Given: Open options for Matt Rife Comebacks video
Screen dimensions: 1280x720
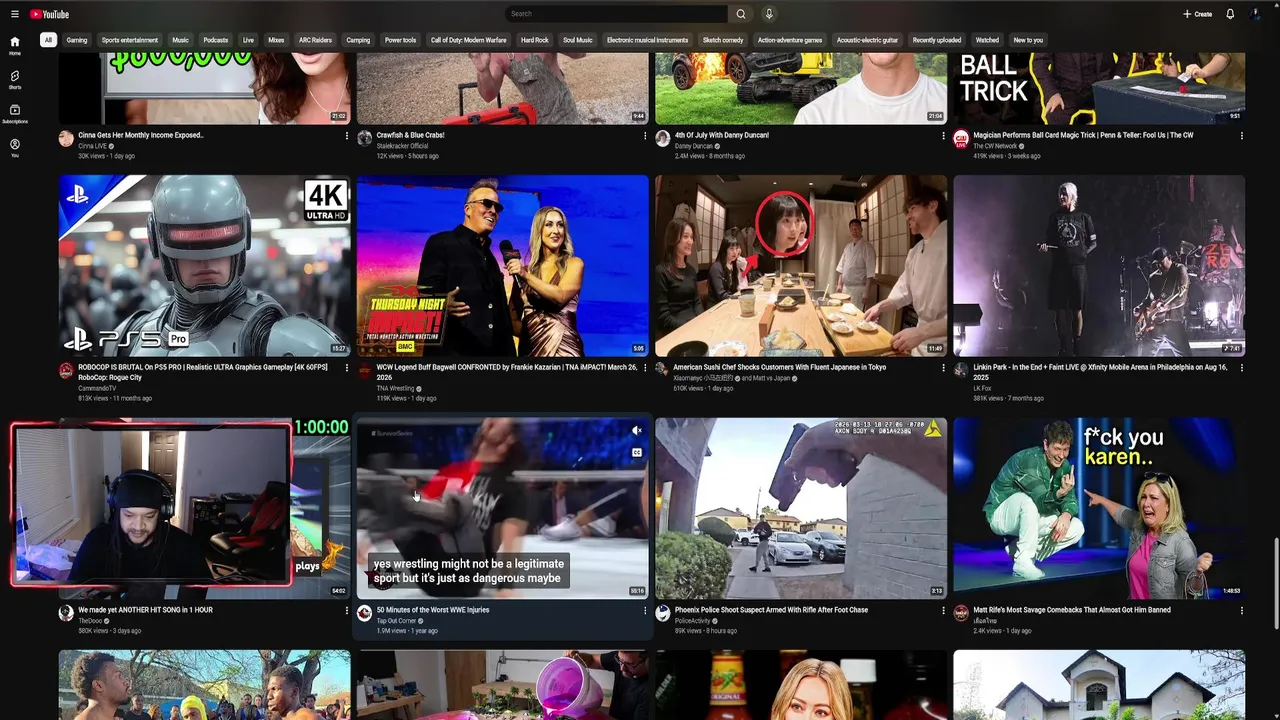Looking at the screenshot, I should pyautogui.click(x=1241, y=610).
